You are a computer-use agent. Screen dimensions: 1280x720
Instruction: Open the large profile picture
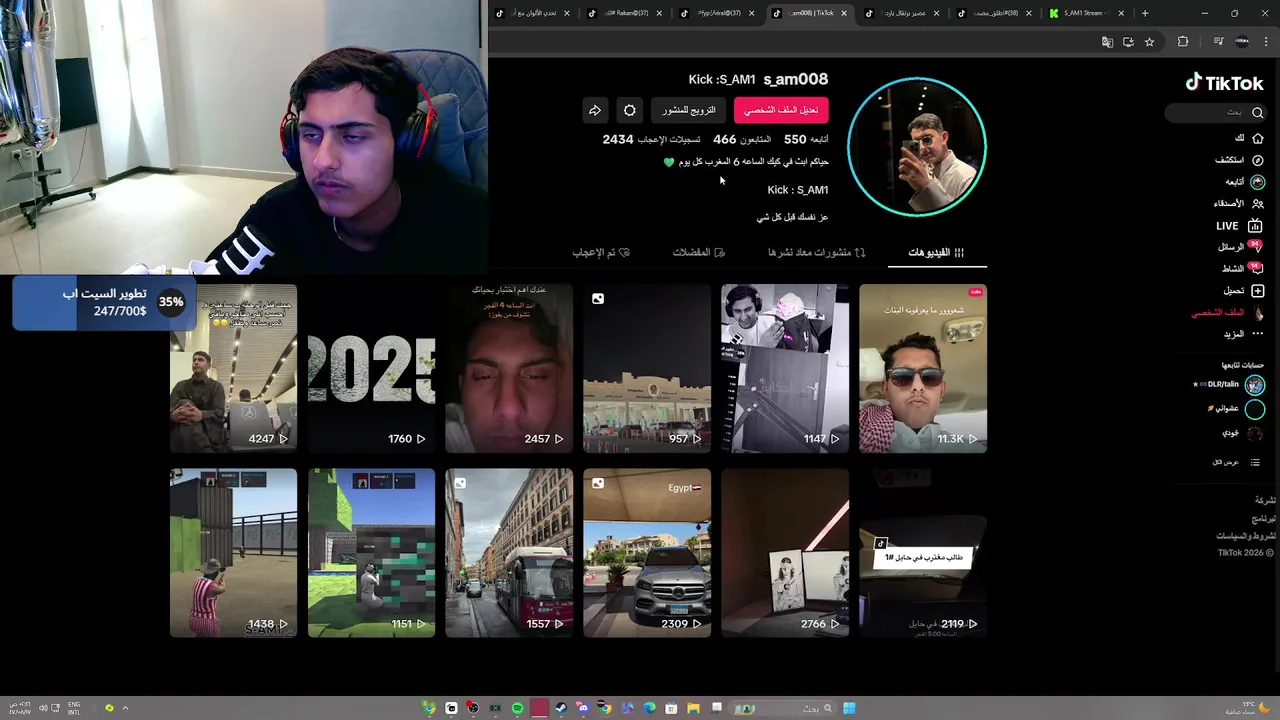pyautogui.click(x=917, y=147)
